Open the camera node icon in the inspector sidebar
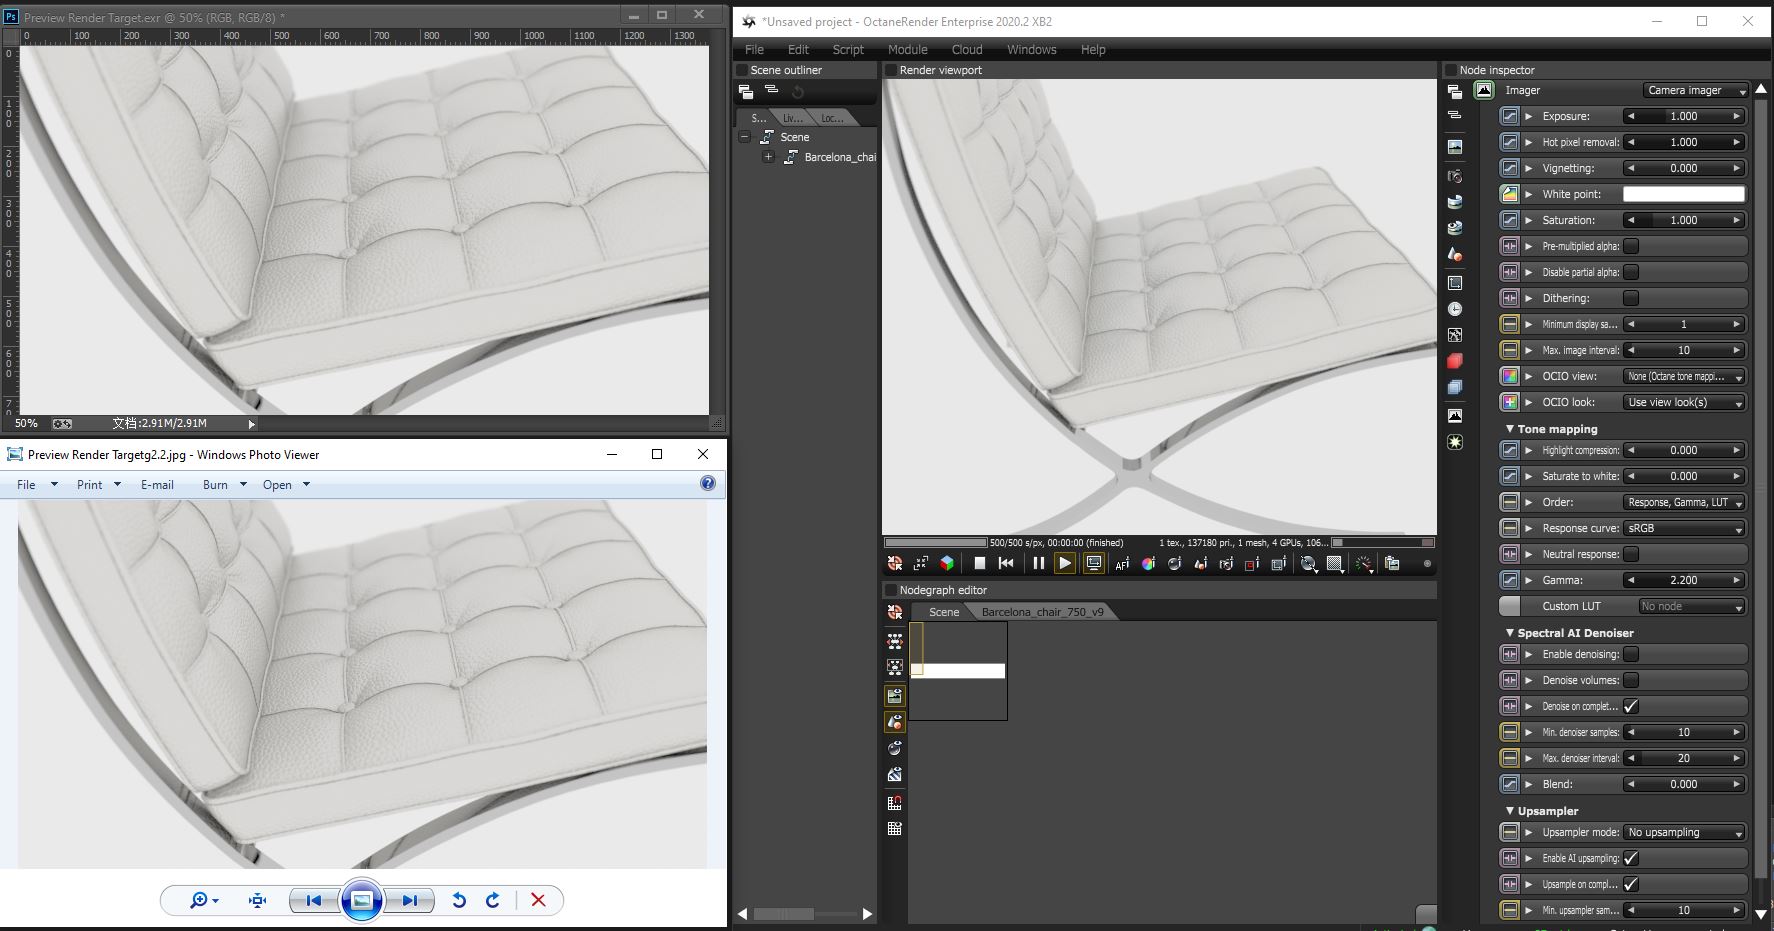Image resolution: width=1774 pixels, height=931 pixels. (x=1455, y=176)
